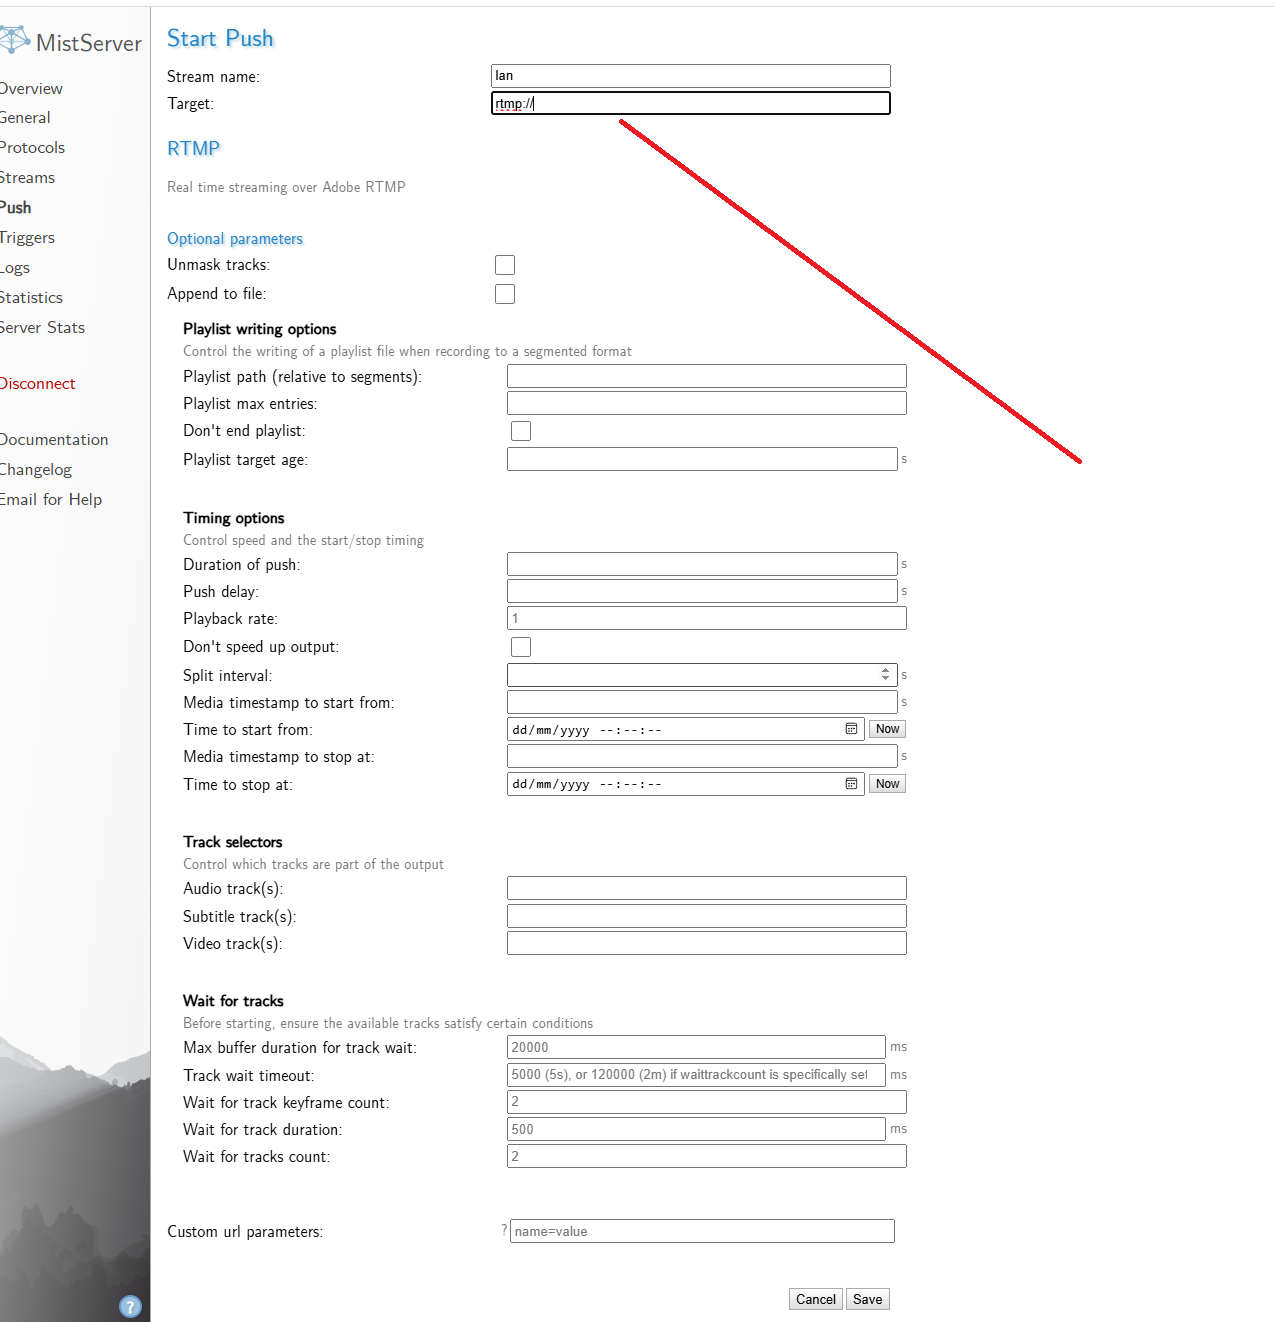Open the Protocols page
Image resolution: width=1274 pixels, height=1322 pixels.
[32, 148]
